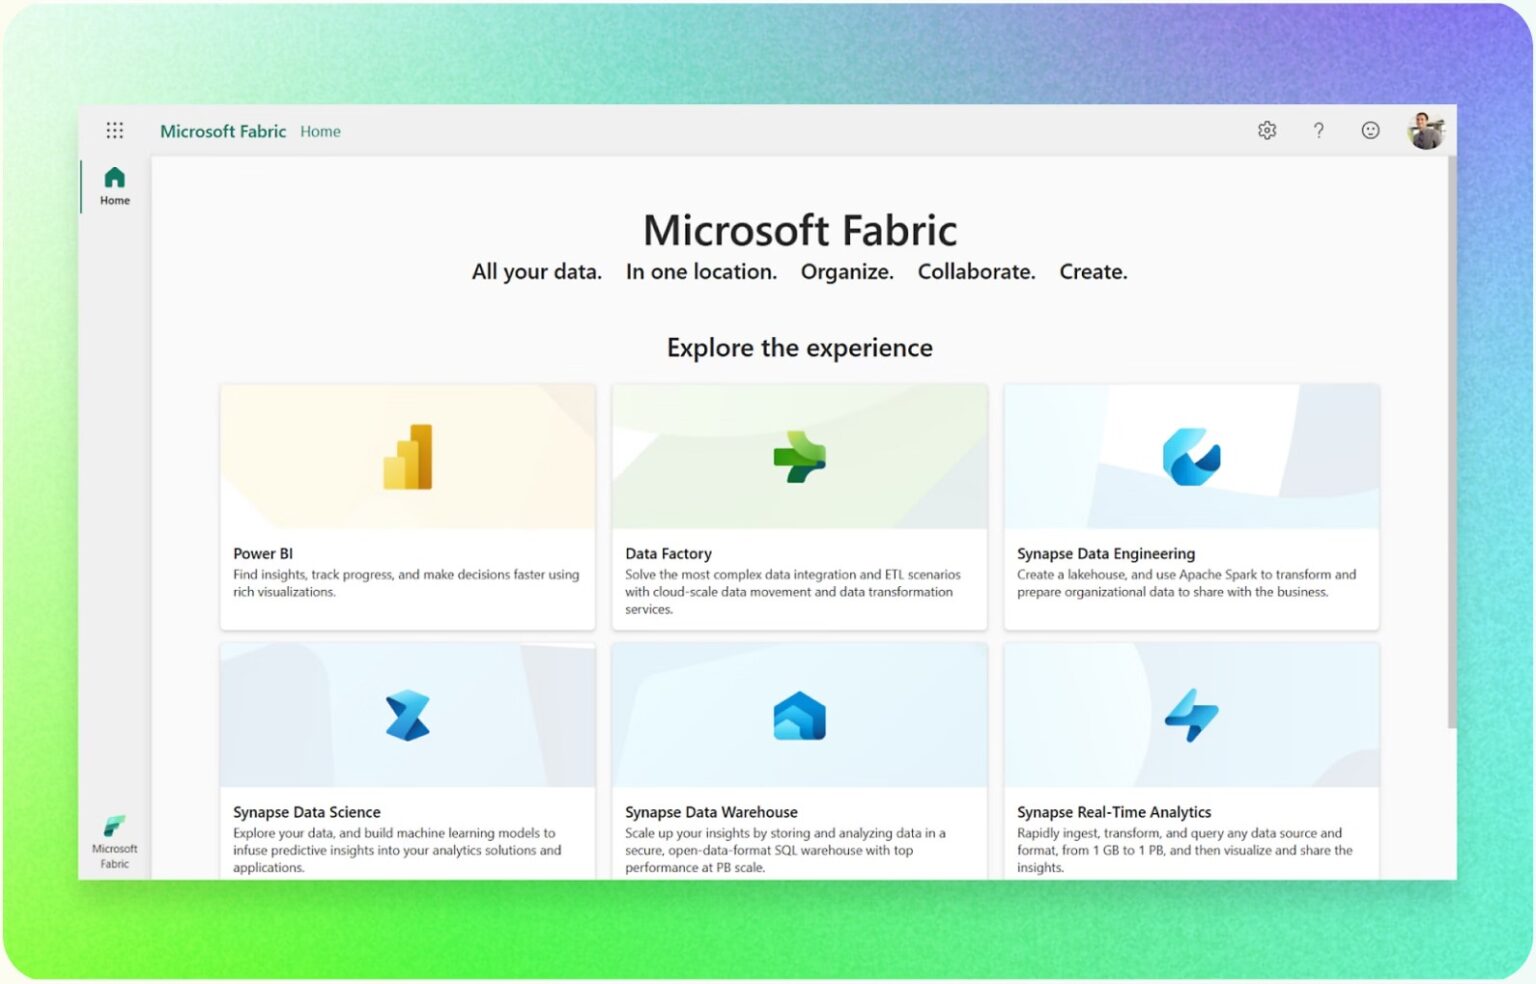Open your account profile picture
The width and height of the screenshot is (1536, 984).
pos(1424,130)
